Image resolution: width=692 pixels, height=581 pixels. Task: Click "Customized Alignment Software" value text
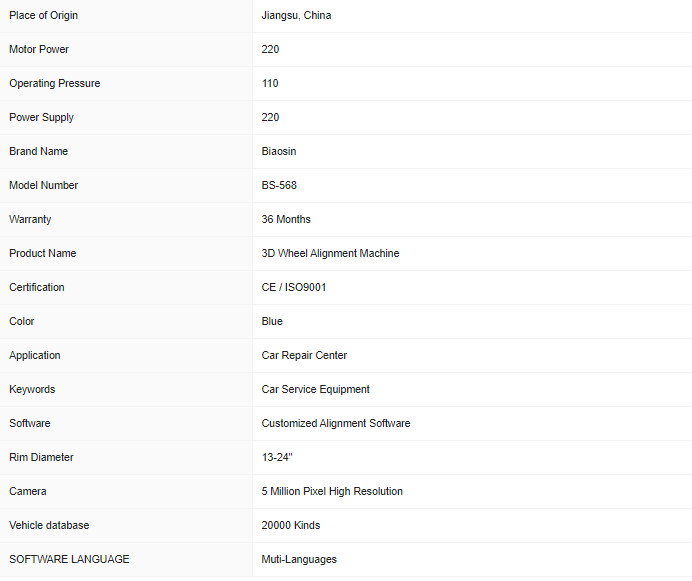[x=336, y=423]
